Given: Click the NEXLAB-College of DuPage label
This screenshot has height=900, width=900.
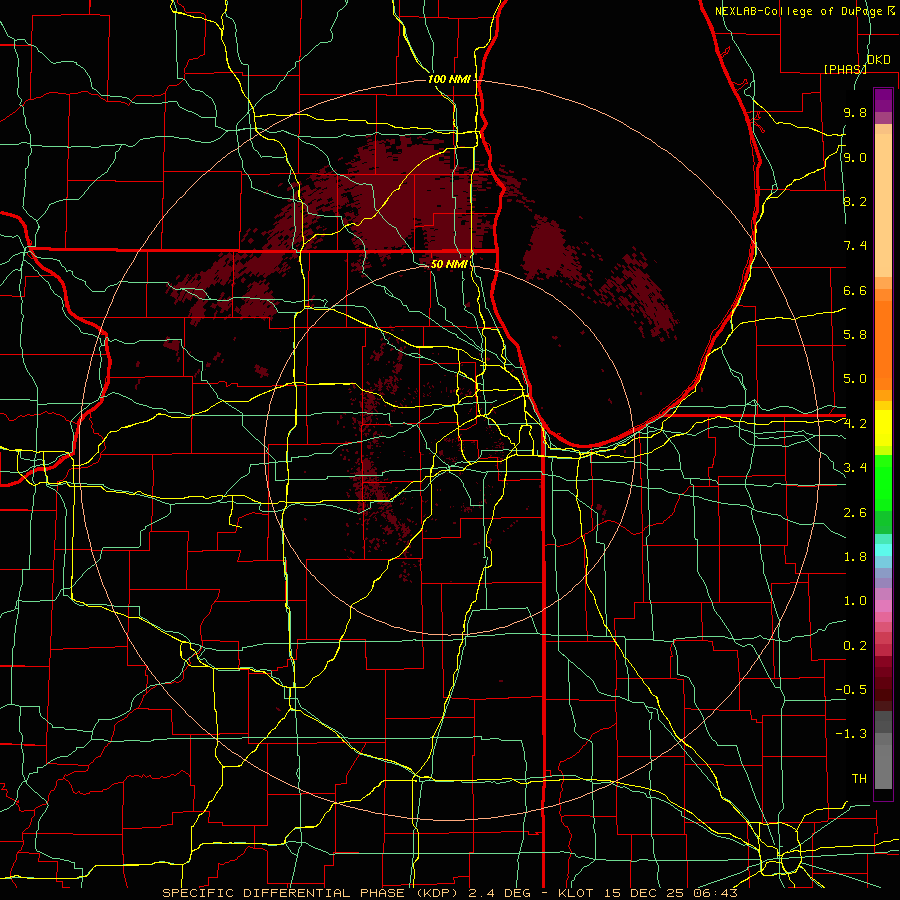Looking at the screenshot, I should tap(800, 11).
